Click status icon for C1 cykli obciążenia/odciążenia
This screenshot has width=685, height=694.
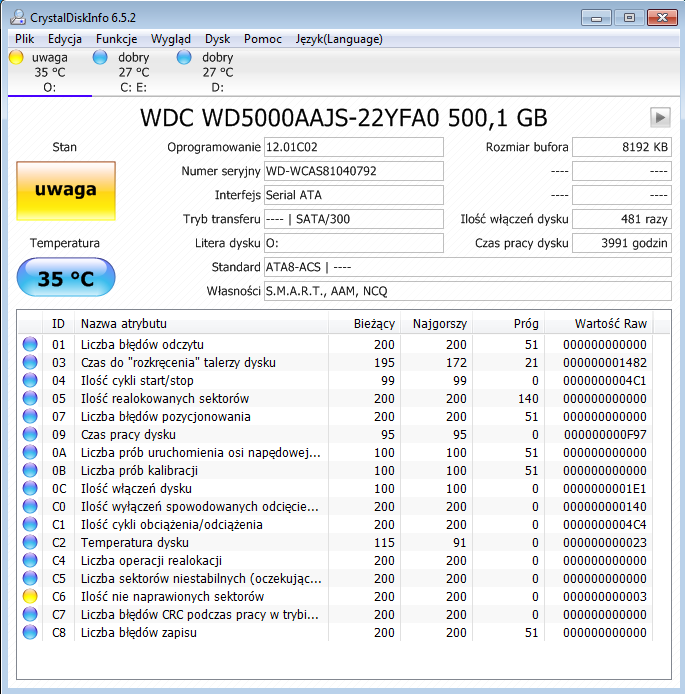30,524
